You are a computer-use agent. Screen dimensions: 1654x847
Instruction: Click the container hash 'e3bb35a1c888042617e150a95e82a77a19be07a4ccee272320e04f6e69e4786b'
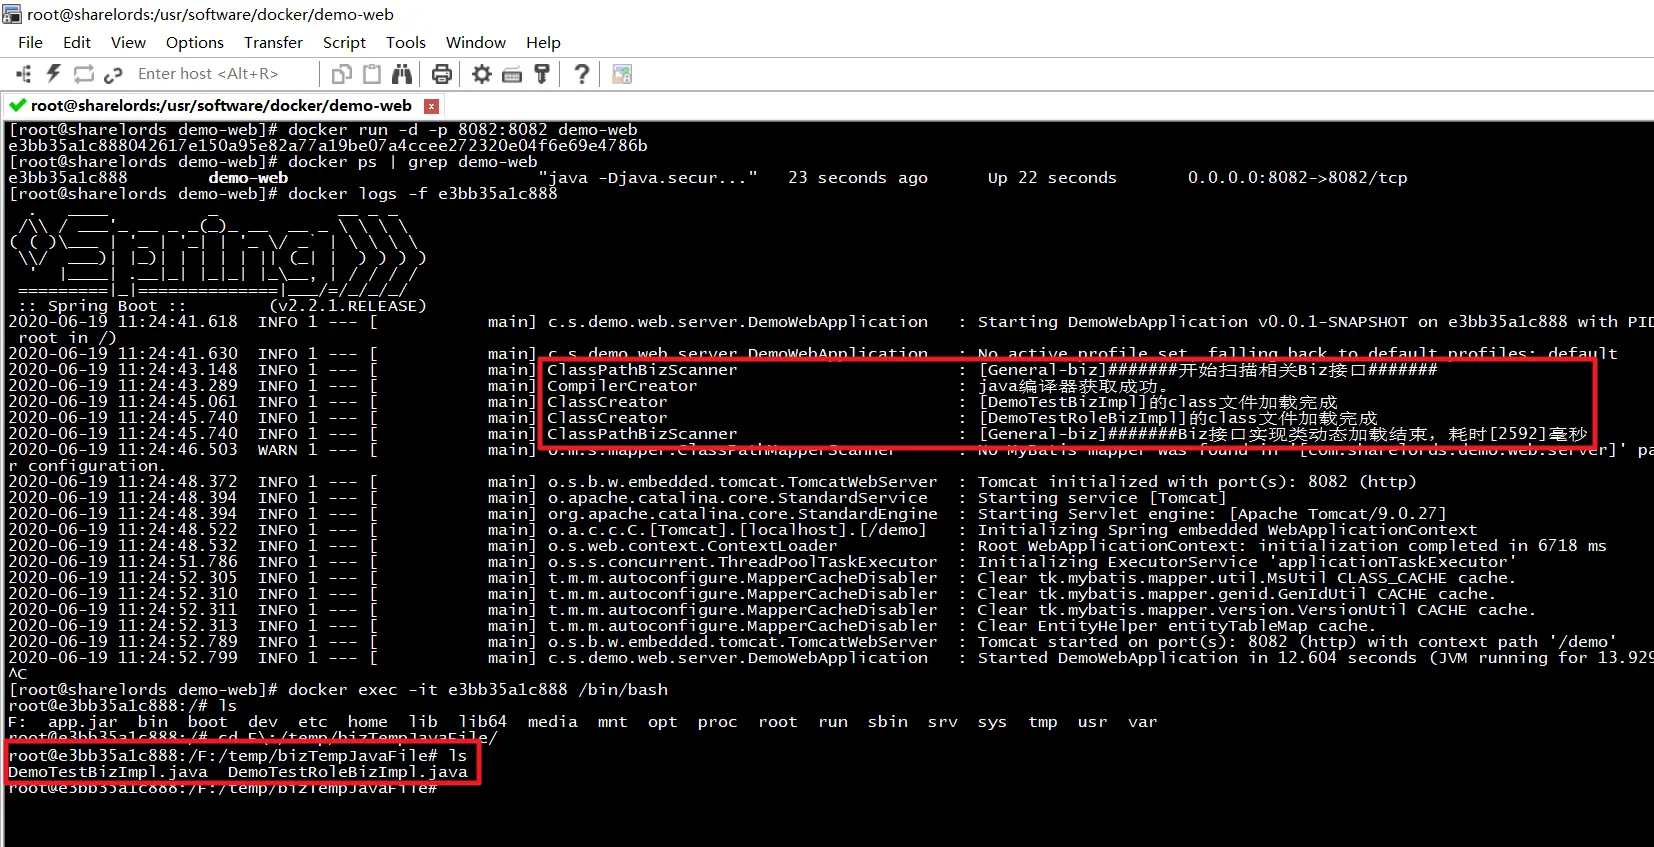click(328, 146)
